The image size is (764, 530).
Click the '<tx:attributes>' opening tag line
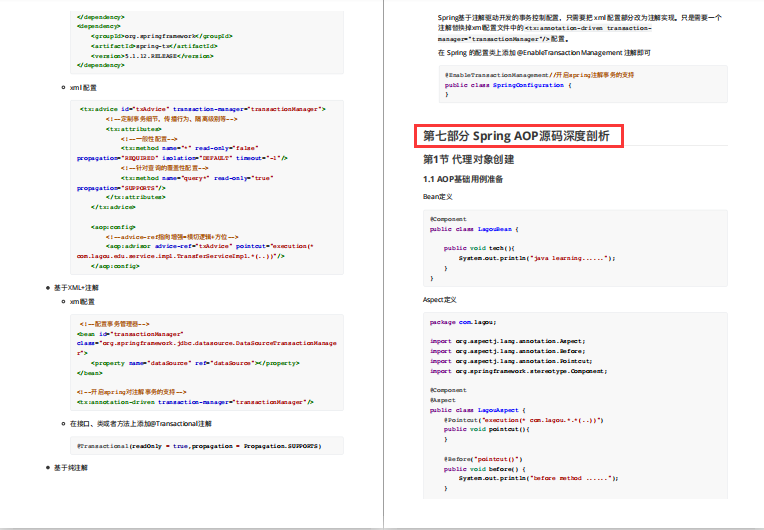point(134,129)
